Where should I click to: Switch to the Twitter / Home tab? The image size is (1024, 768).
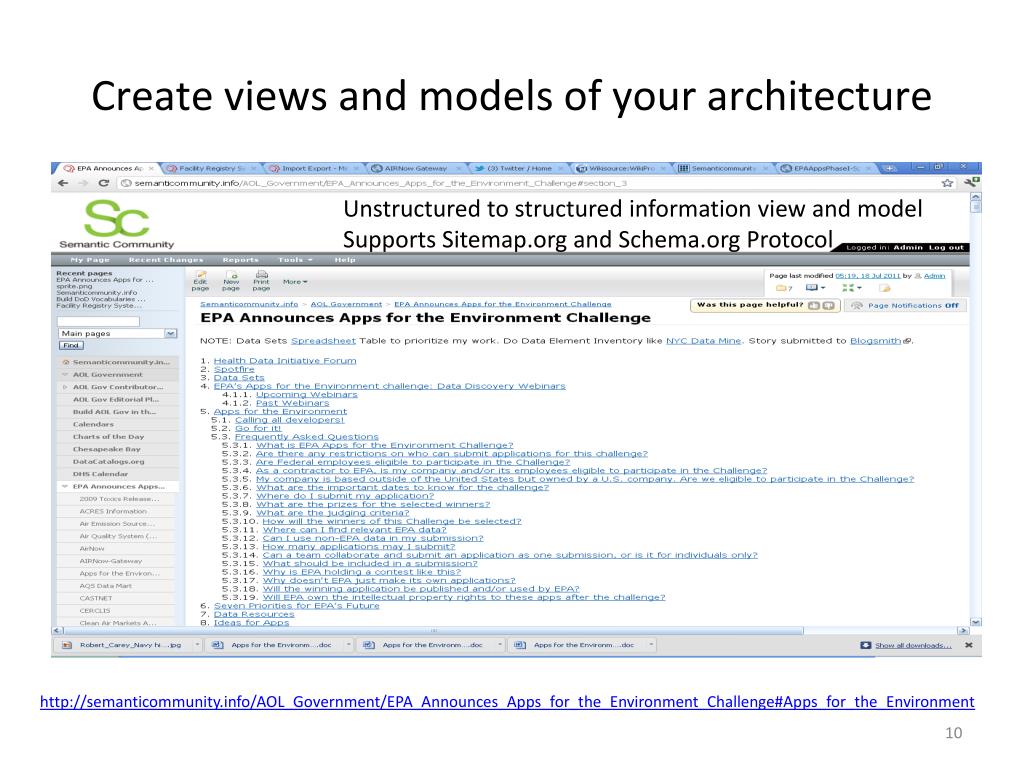coord(519,168)
